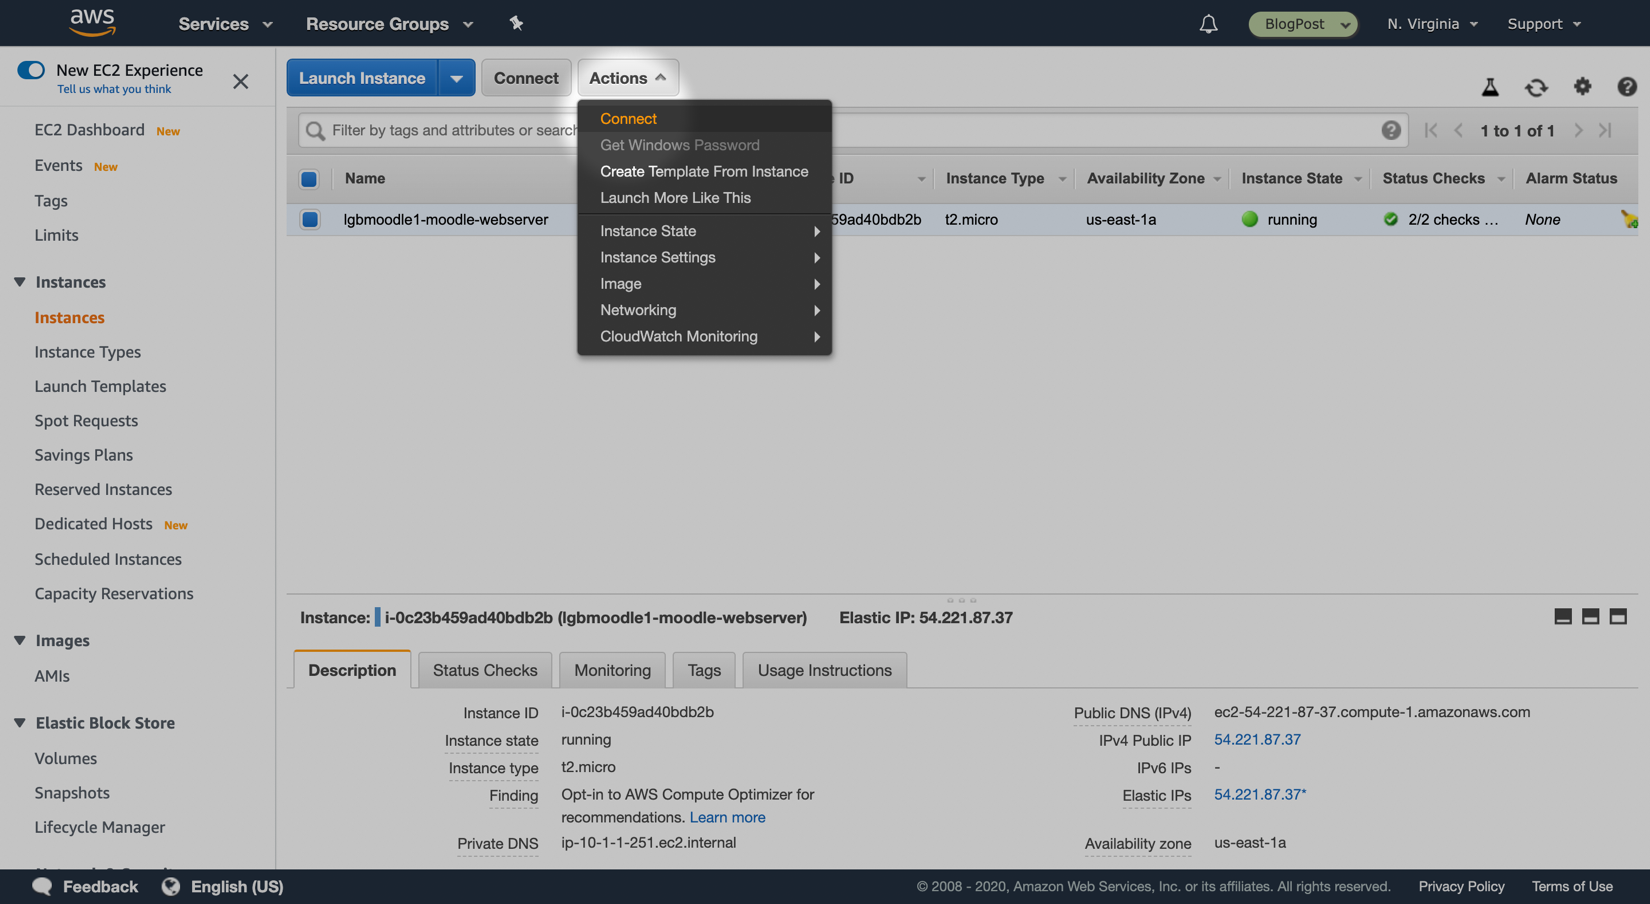
Task: Close the New EC2 Experience banner
Action: pos(241,81)
